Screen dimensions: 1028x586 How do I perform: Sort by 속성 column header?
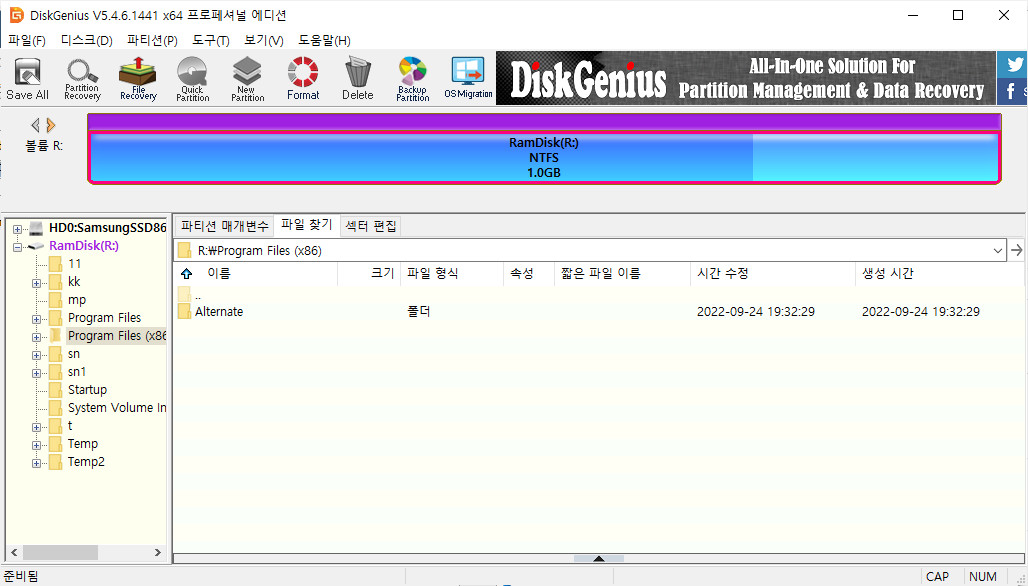(x=530, y=273)
